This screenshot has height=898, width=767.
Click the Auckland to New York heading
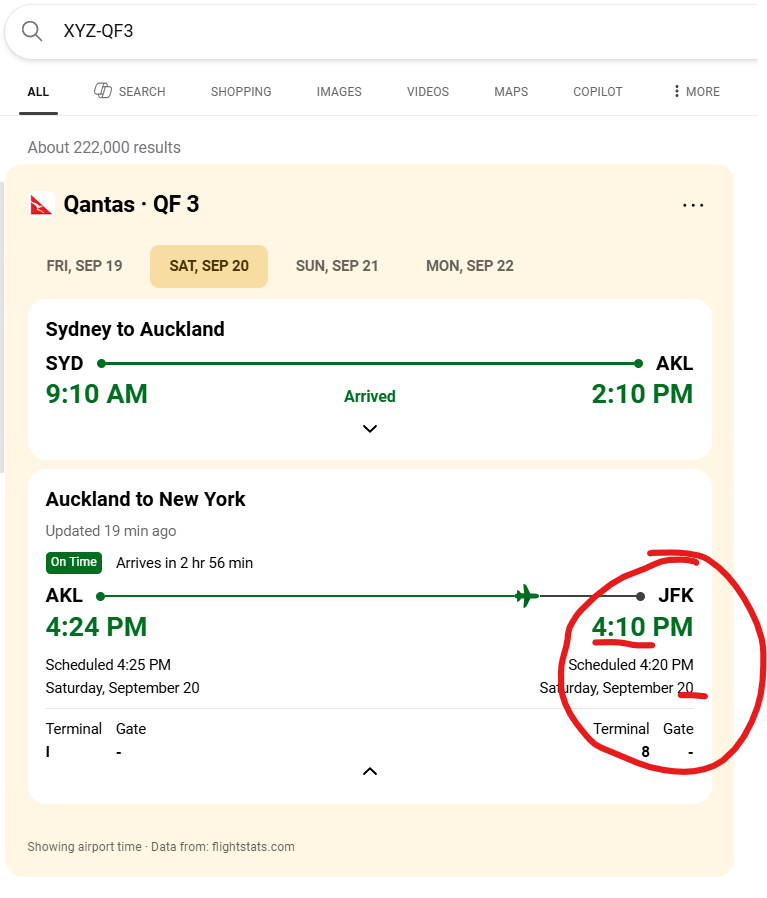[145, 499]
